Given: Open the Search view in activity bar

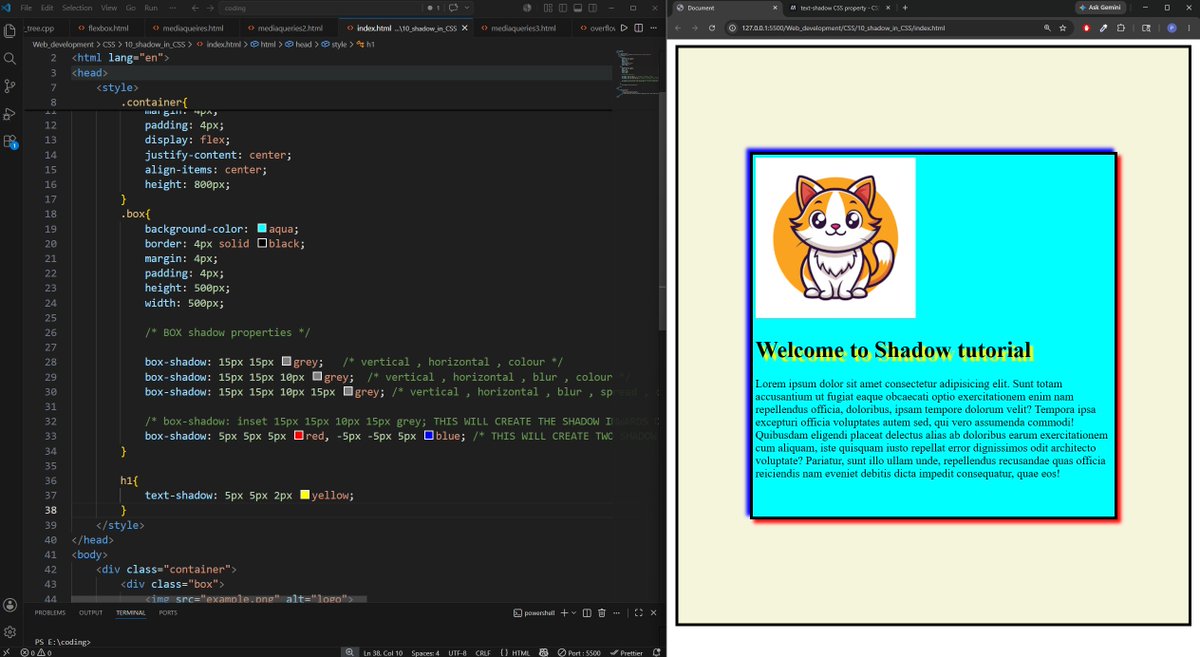Looking at the screenshot, I should click(10, 59).
